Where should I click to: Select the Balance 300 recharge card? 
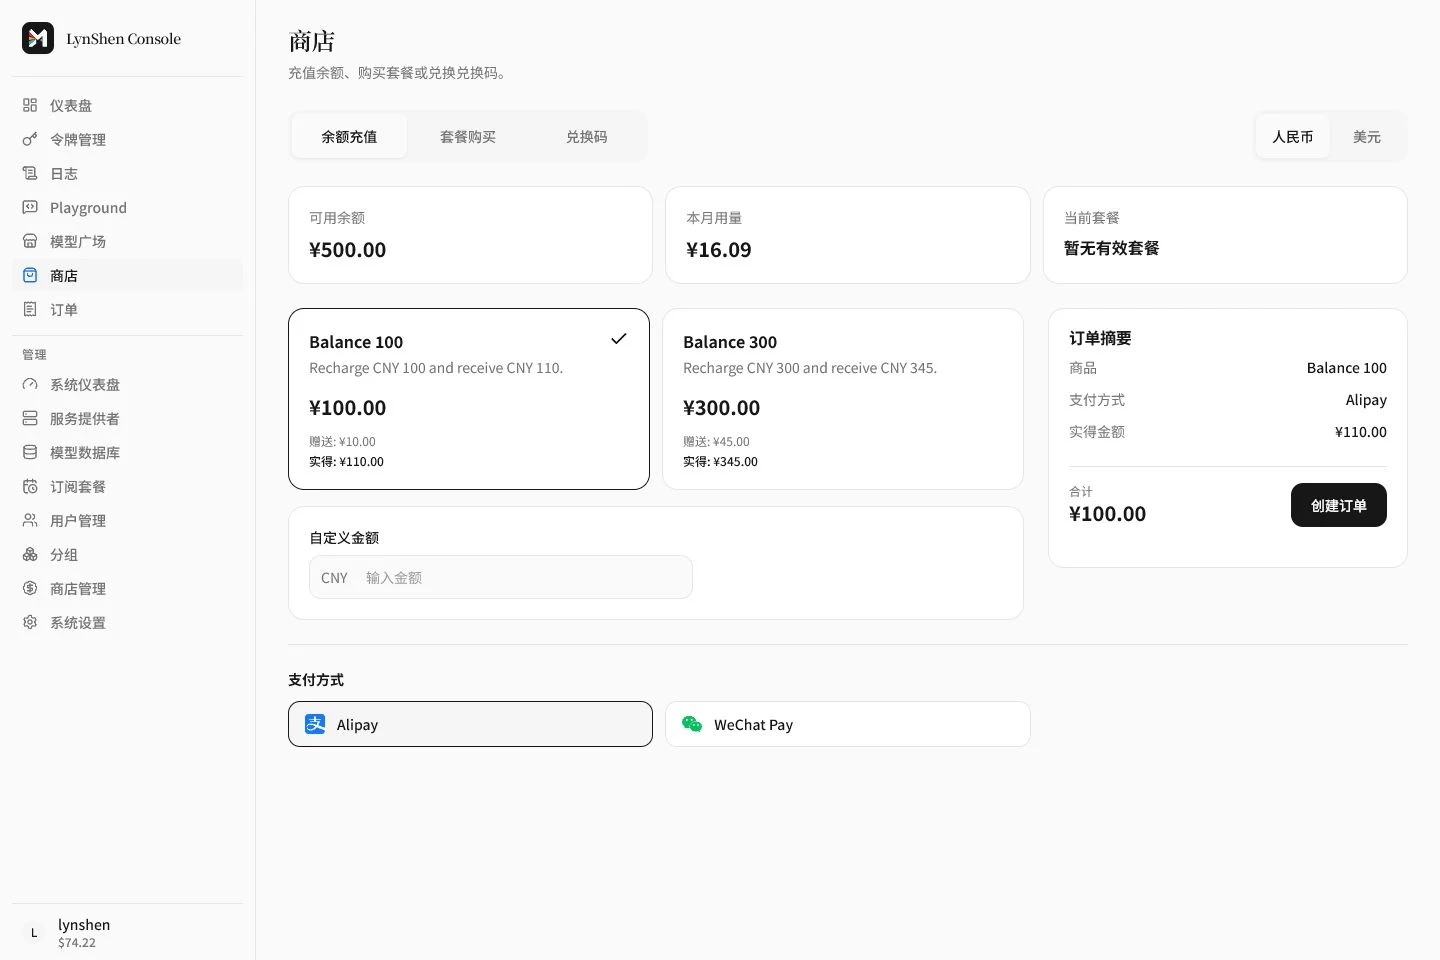[843, 399]
